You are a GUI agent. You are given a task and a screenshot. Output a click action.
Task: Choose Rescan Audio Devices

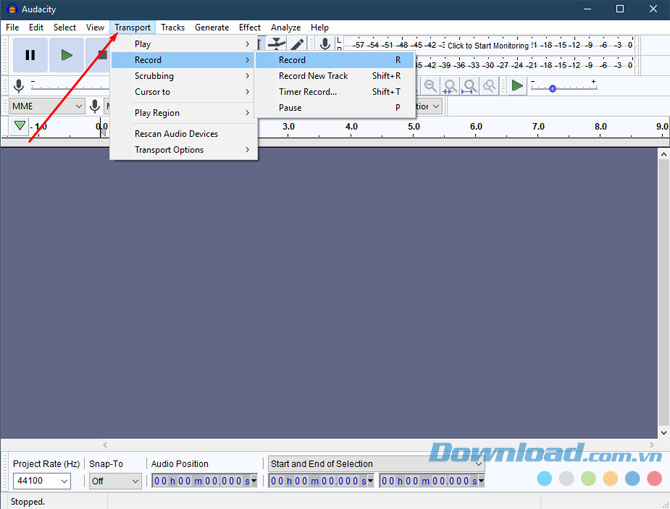184,134
